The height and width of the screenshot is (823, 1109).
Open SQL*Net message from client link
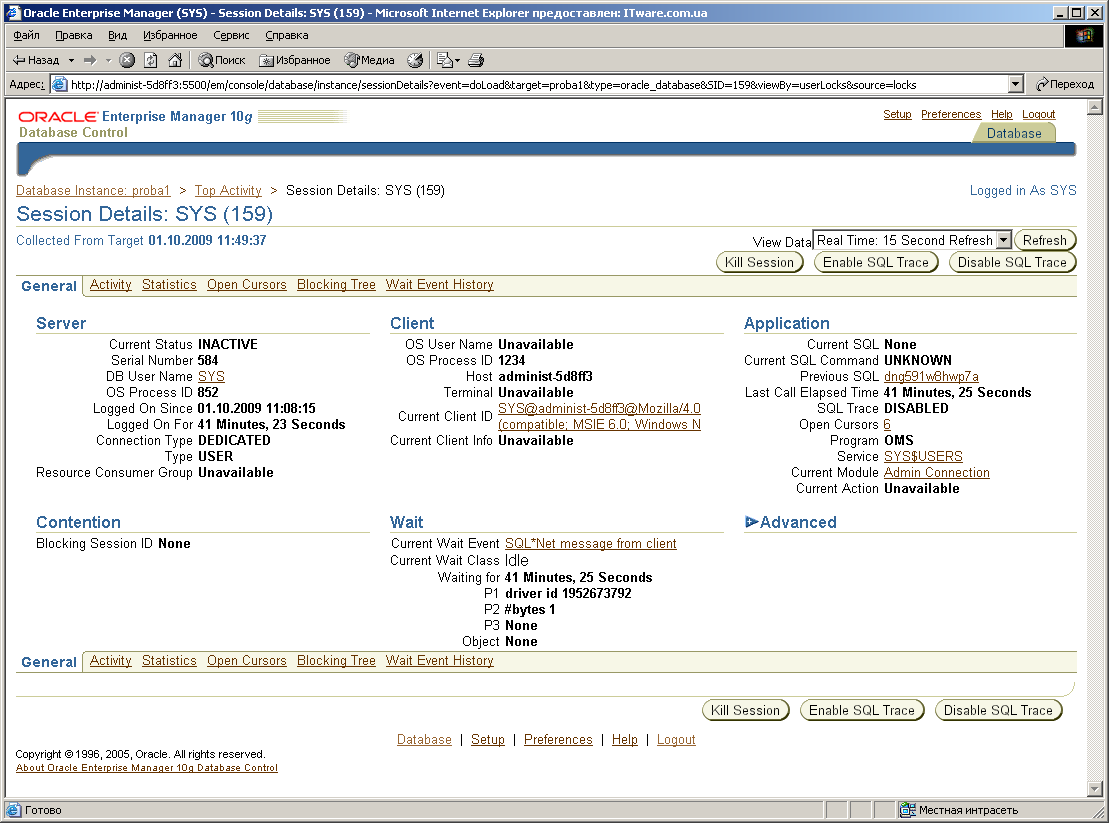tap(591, 543)
